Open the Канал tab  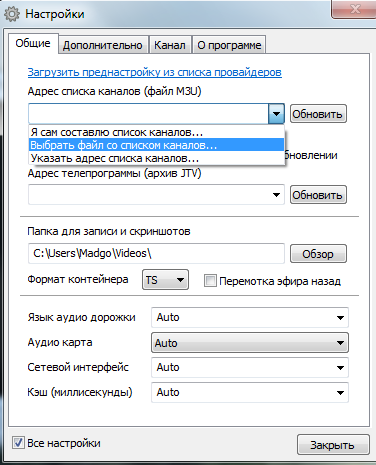coord(170,45)
